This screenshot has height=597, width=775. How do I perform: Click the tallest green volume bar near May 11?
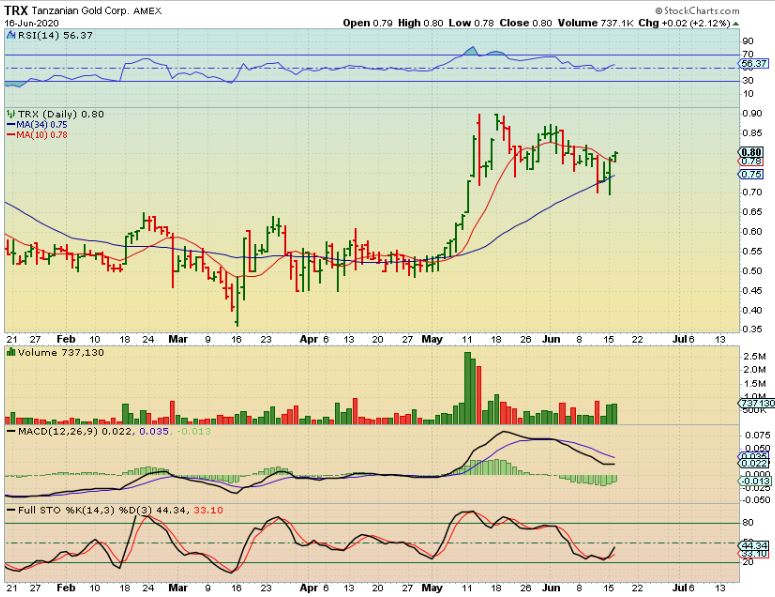(467, 388)
